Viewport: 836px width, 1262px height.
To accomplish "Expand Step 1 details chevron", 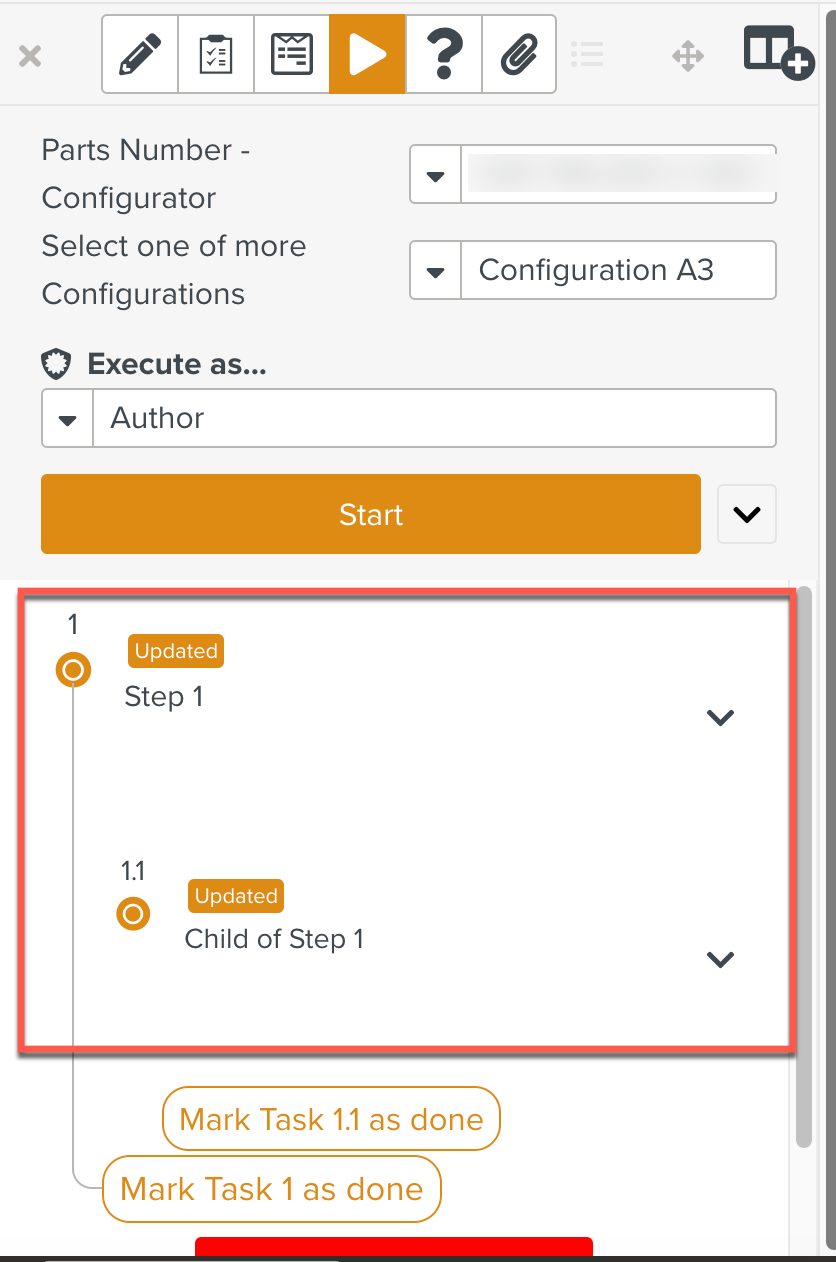I will 720,717.
